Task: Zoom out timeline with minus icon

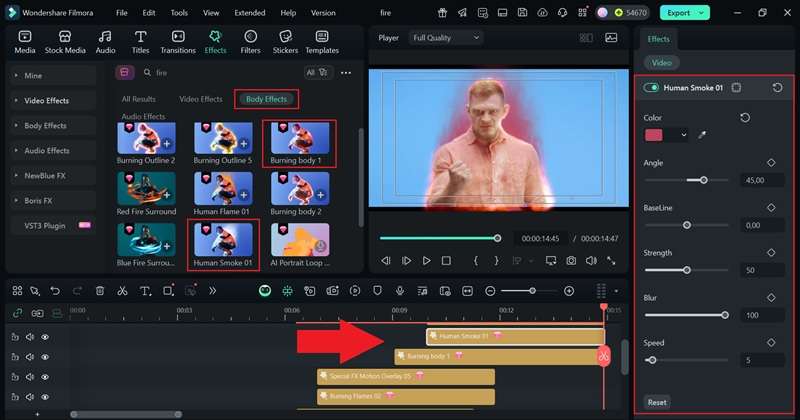Action: (x=490, y=291)
